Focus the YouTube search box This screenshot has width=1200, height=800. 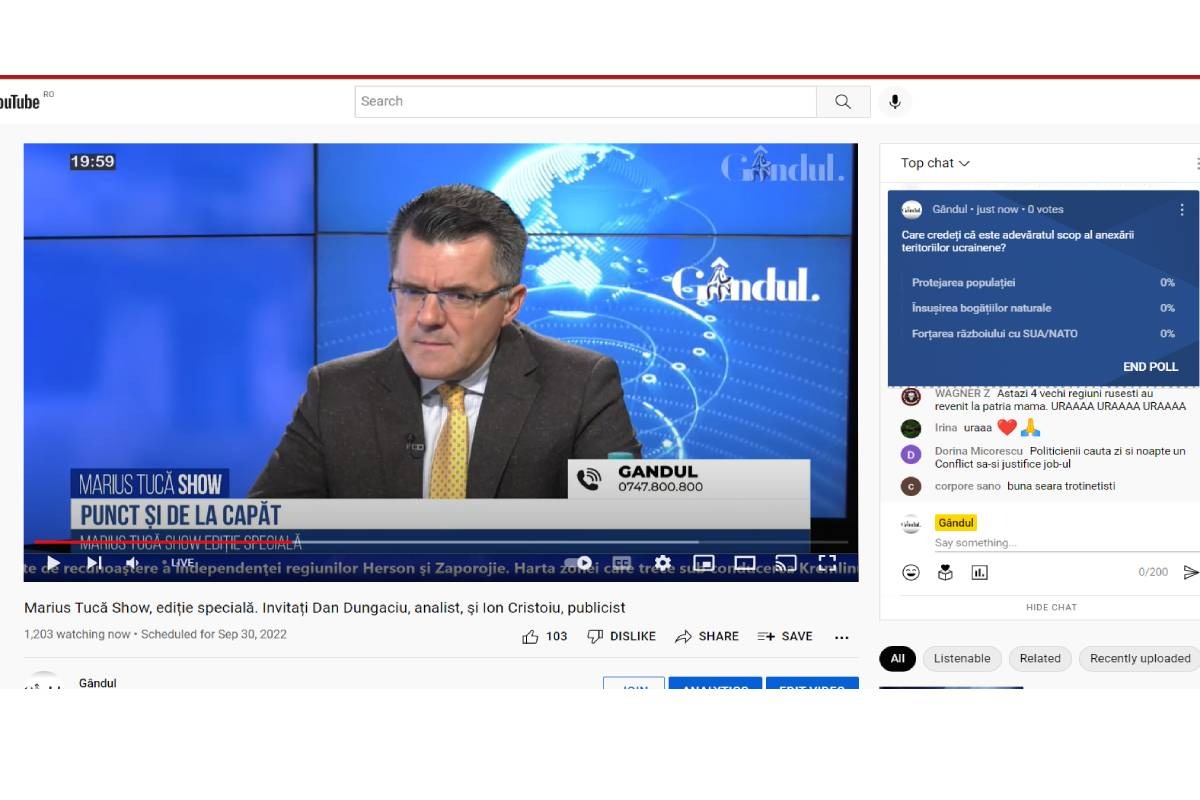click(585, 101)
